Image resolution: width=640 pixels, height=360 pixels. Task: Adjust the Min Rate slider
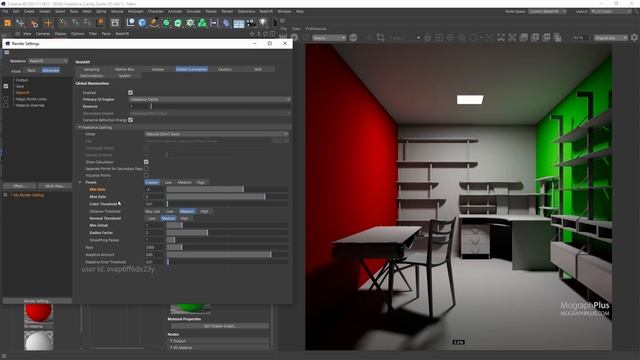pos(227,189)
